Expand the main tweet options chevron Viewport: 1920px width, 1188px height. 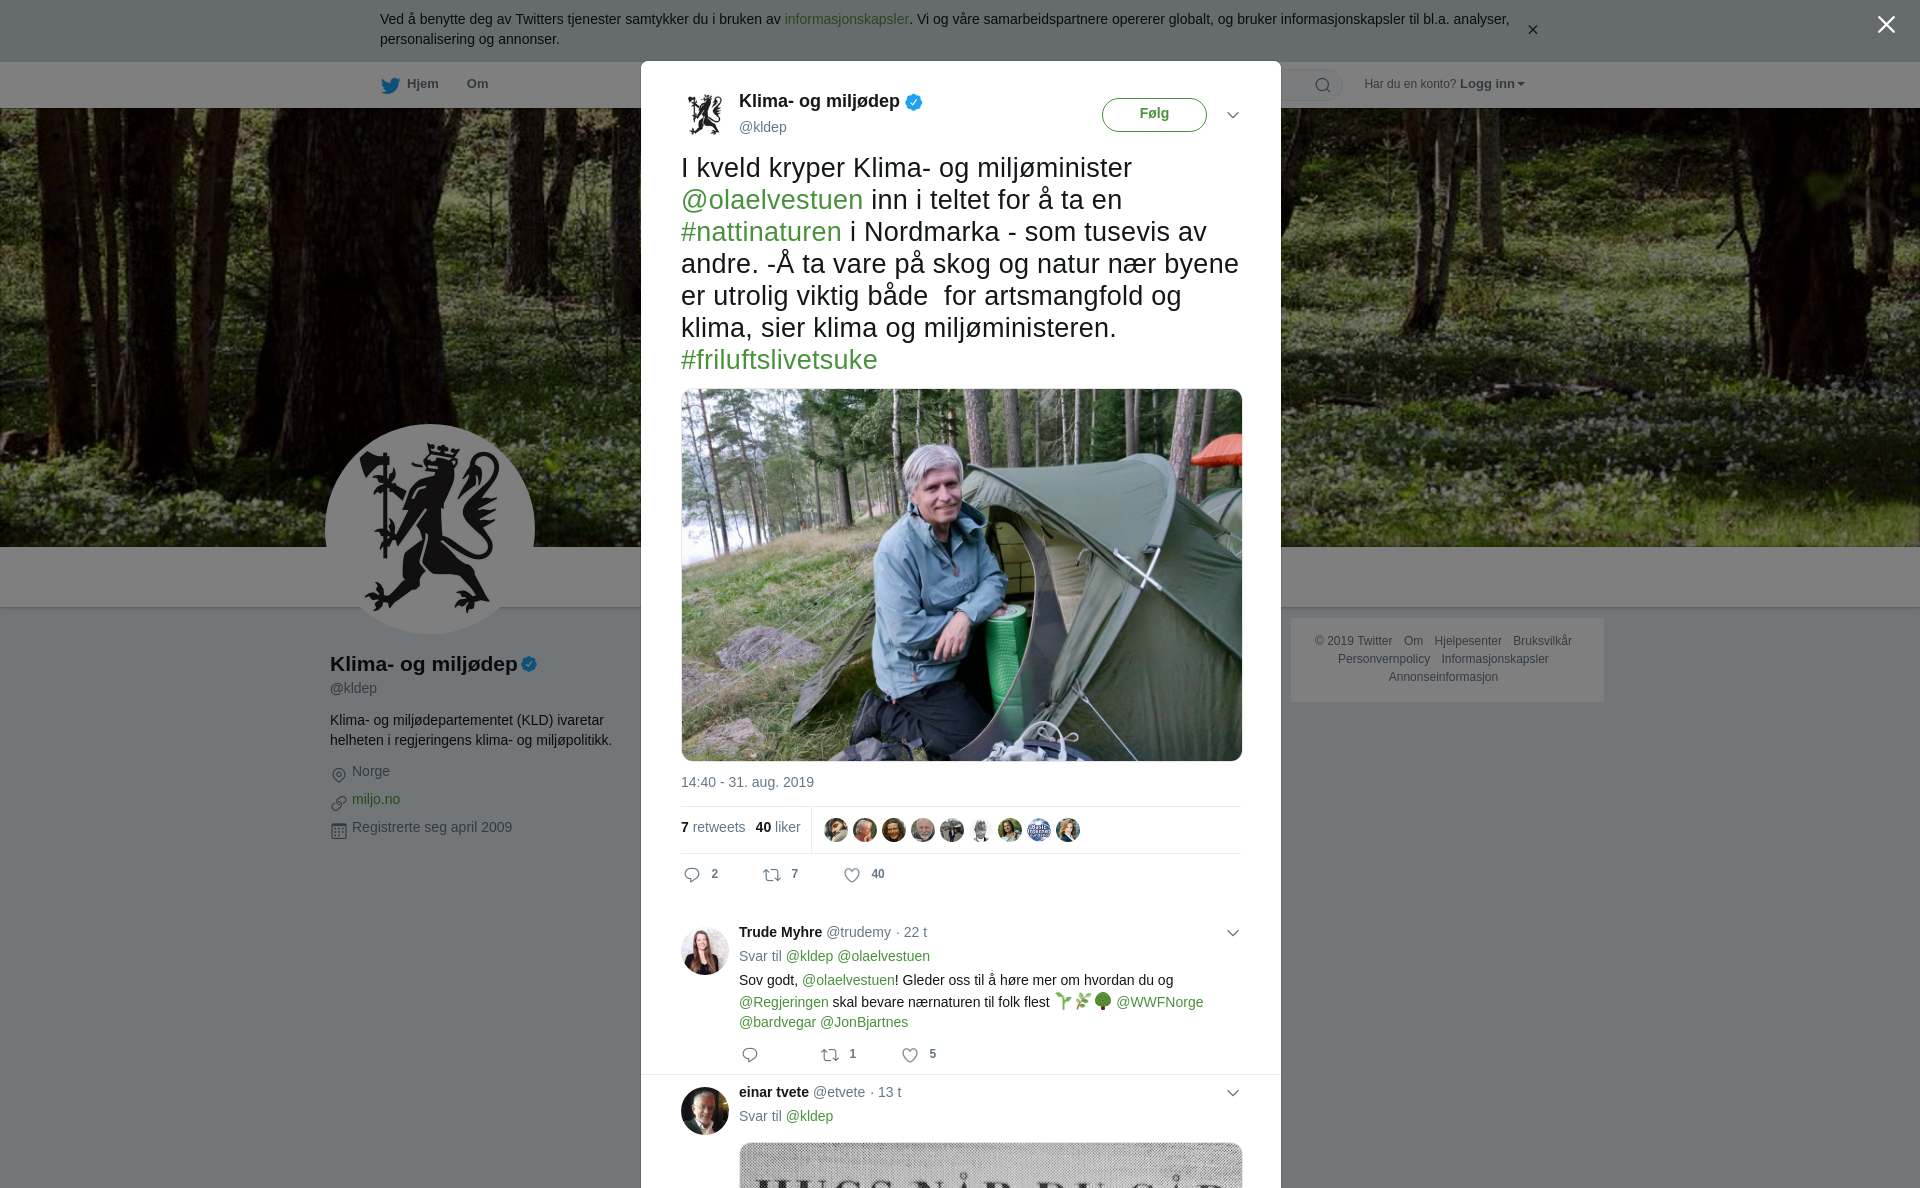click(1233, 115)
